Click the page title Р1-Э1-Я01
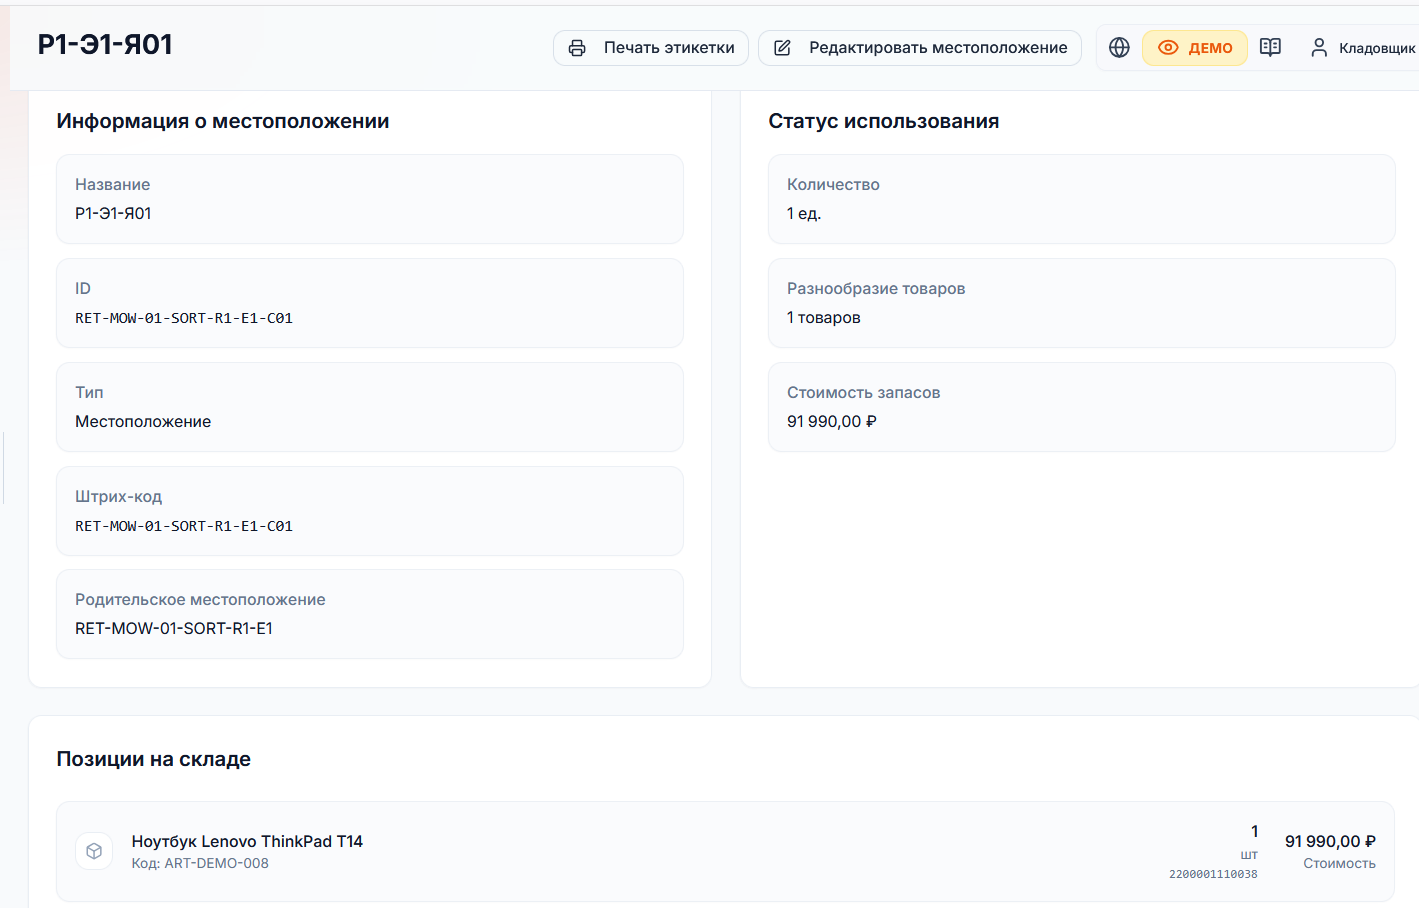Viewport: 1419px width, 908px height. 105,44
